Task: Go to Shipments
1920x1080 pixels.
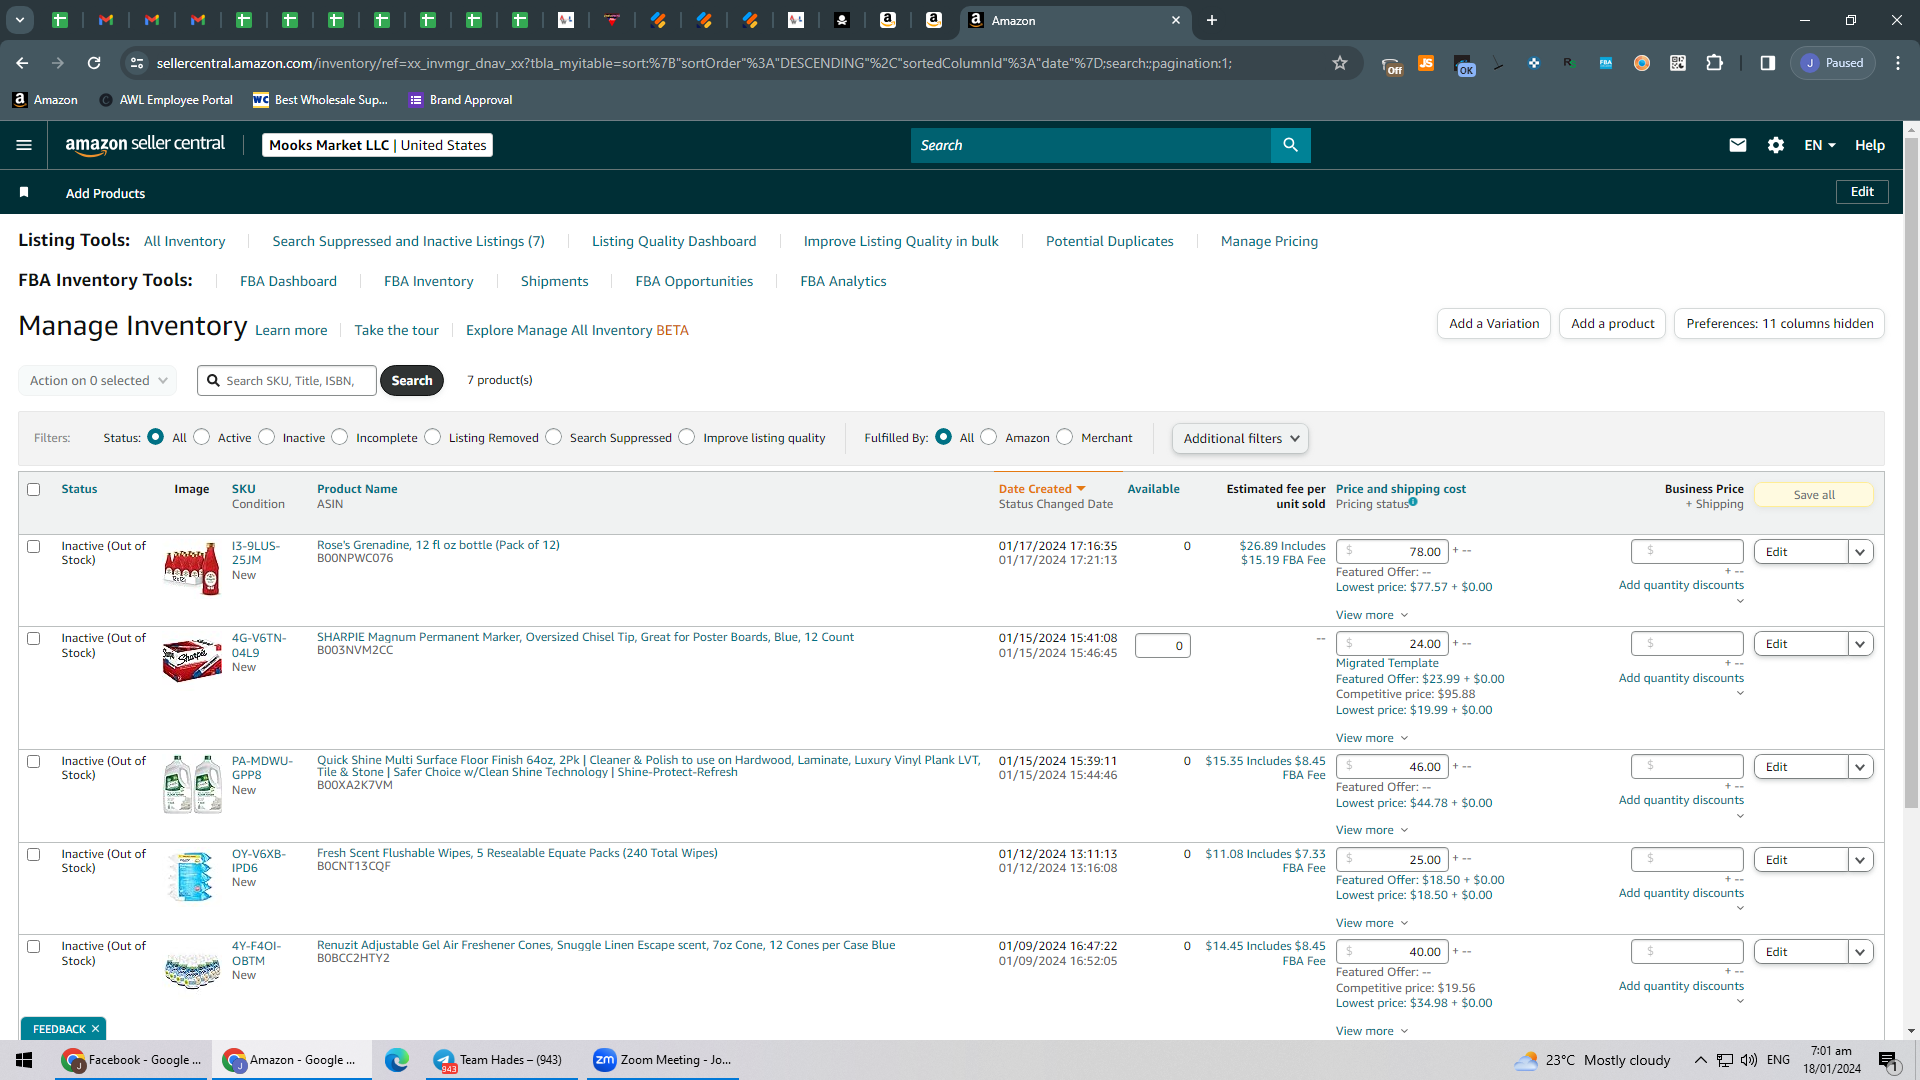Action: 554,281
